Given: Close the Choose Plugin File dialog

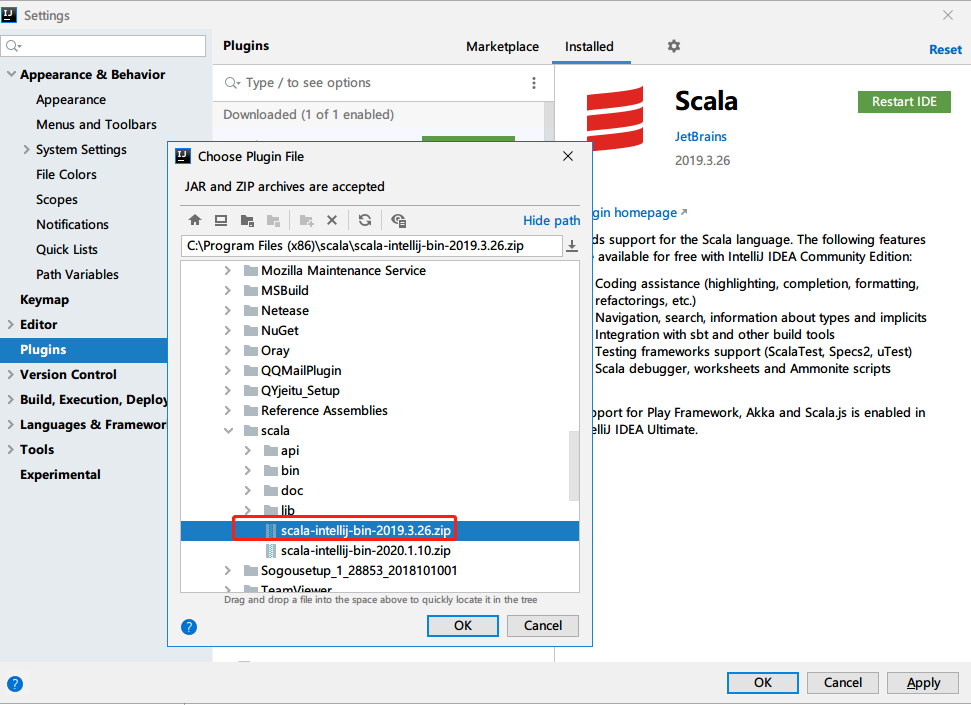Looking at the screenshot, I should 568,156.
